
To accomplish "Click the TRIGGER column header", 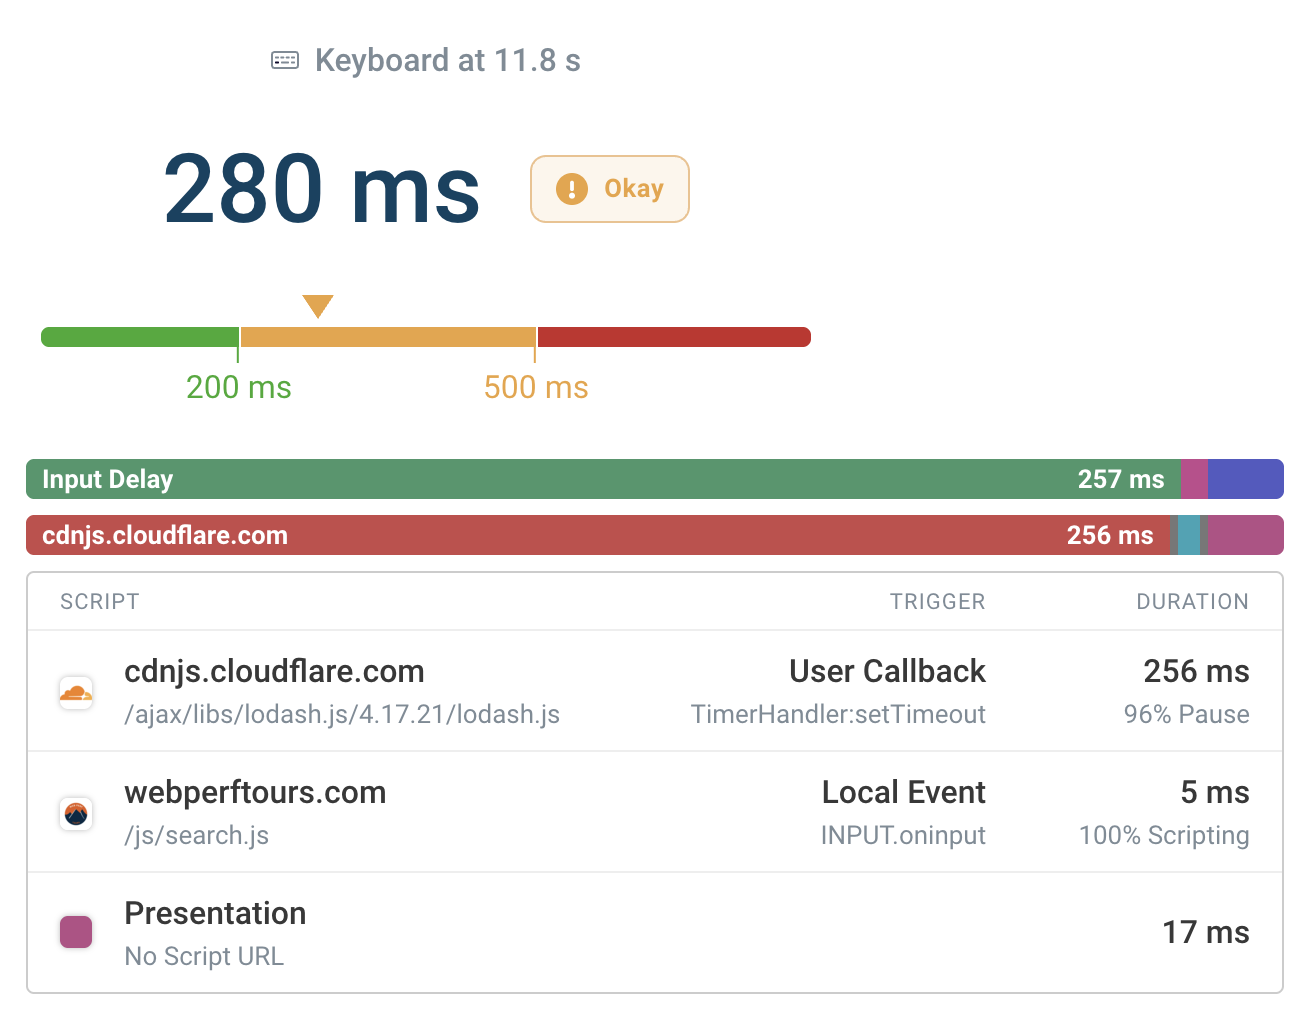I will pyautogui.click(x=938, y=602).
